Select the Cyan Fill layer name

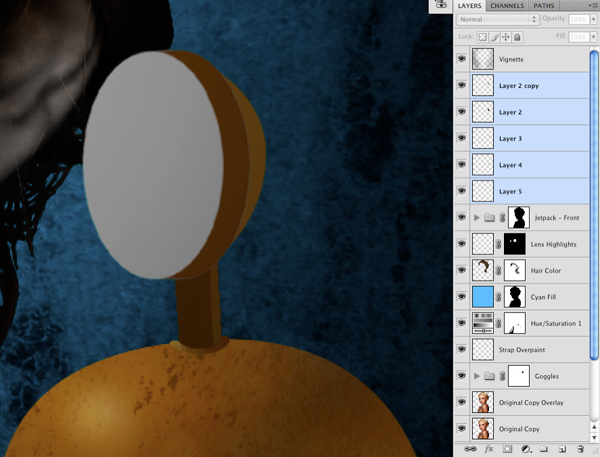point(543,297)
